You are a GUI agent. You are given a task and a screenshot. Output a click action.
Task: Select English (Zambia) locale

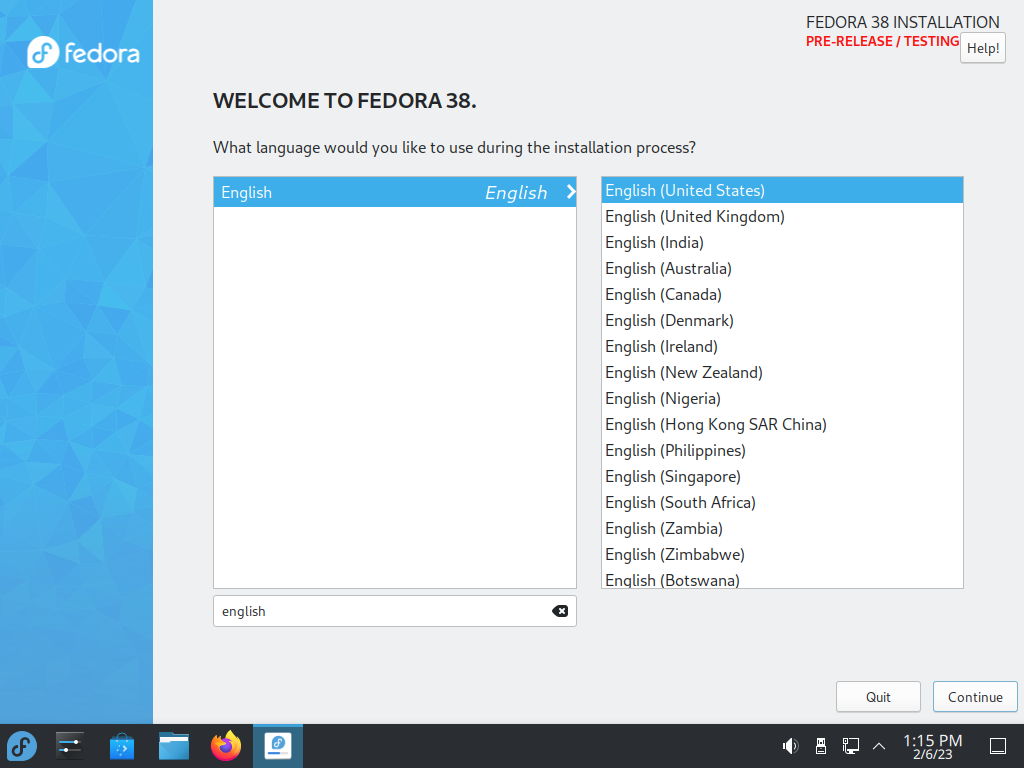point(782,528)
